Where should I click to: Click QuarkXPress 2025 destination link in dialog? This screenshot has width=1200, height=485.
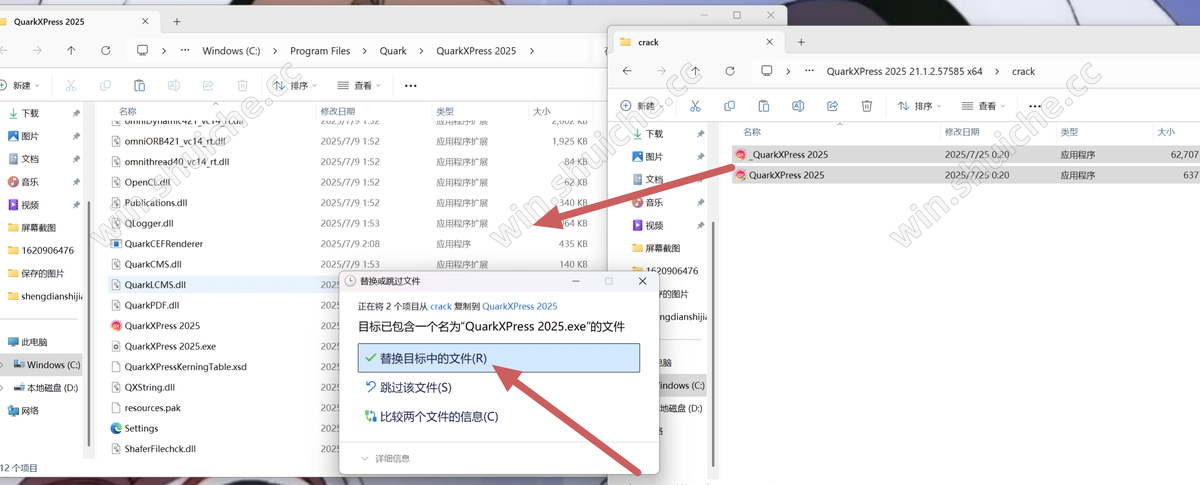click(x=520, y=306)
